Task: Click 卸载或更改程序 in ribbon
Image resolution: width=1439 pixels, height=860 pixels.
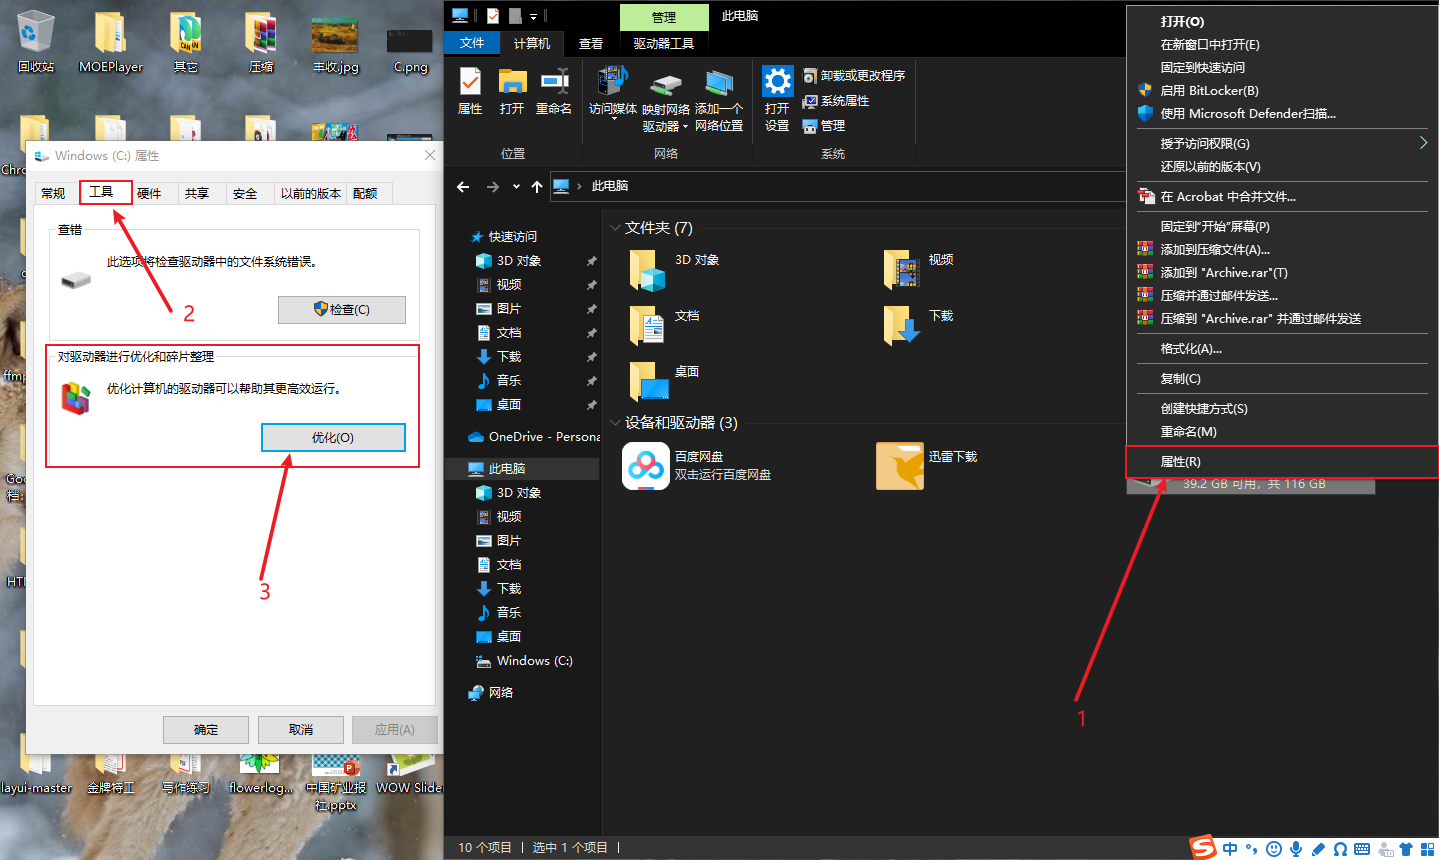Action: tap(854, 76)
